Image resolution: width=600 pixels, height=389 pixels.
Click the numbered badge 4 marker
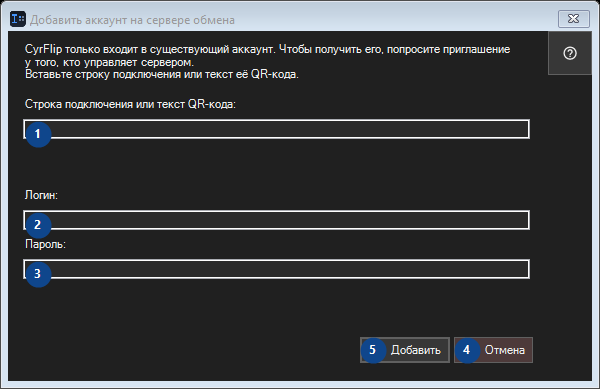pyautogui.click(x=466, y=350)
